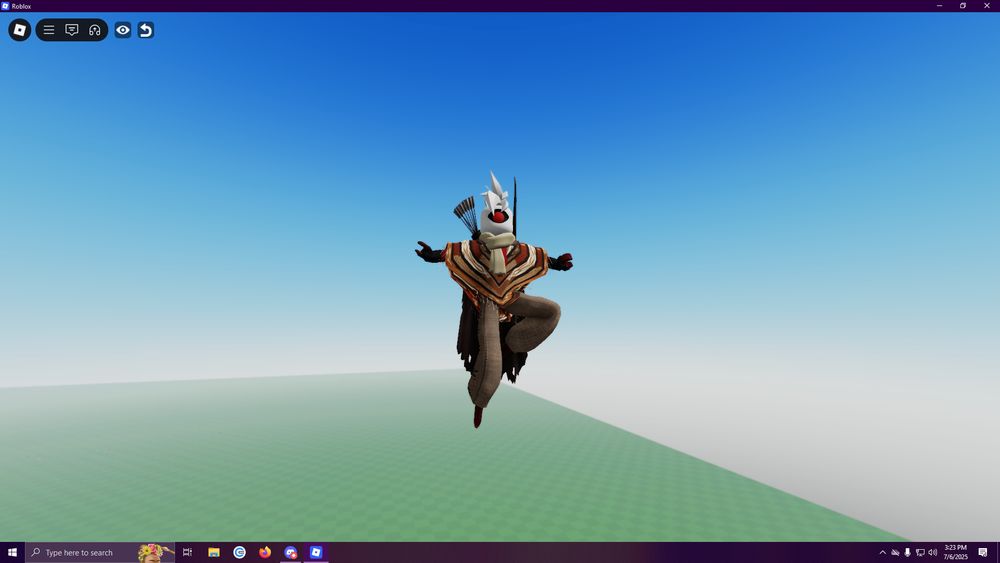Open Discord from the taskbar
The width and height of the screenshot is (1000, 563).
291,552
